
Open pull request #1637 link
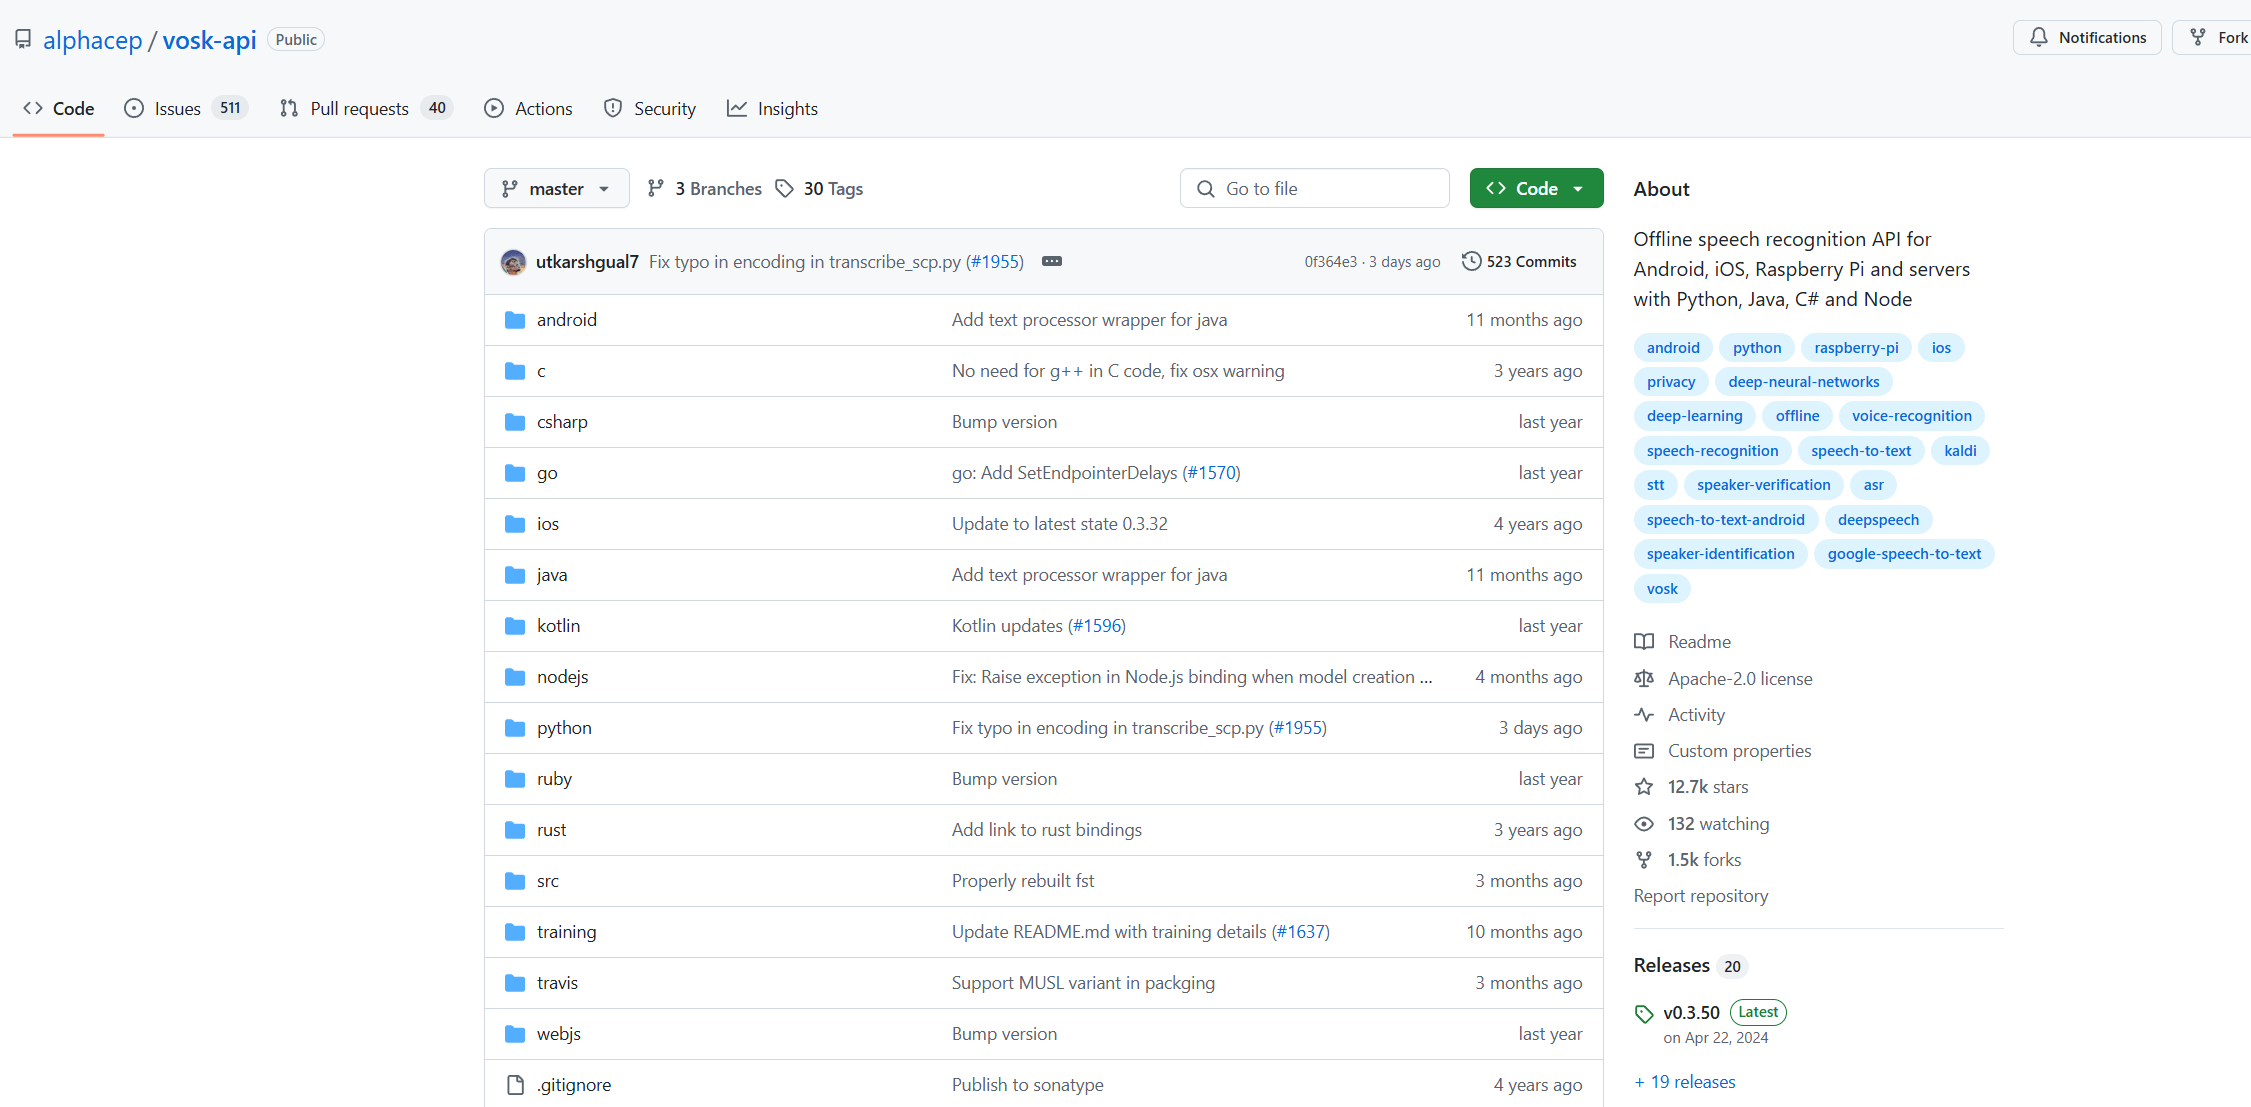coord(1300,932)
